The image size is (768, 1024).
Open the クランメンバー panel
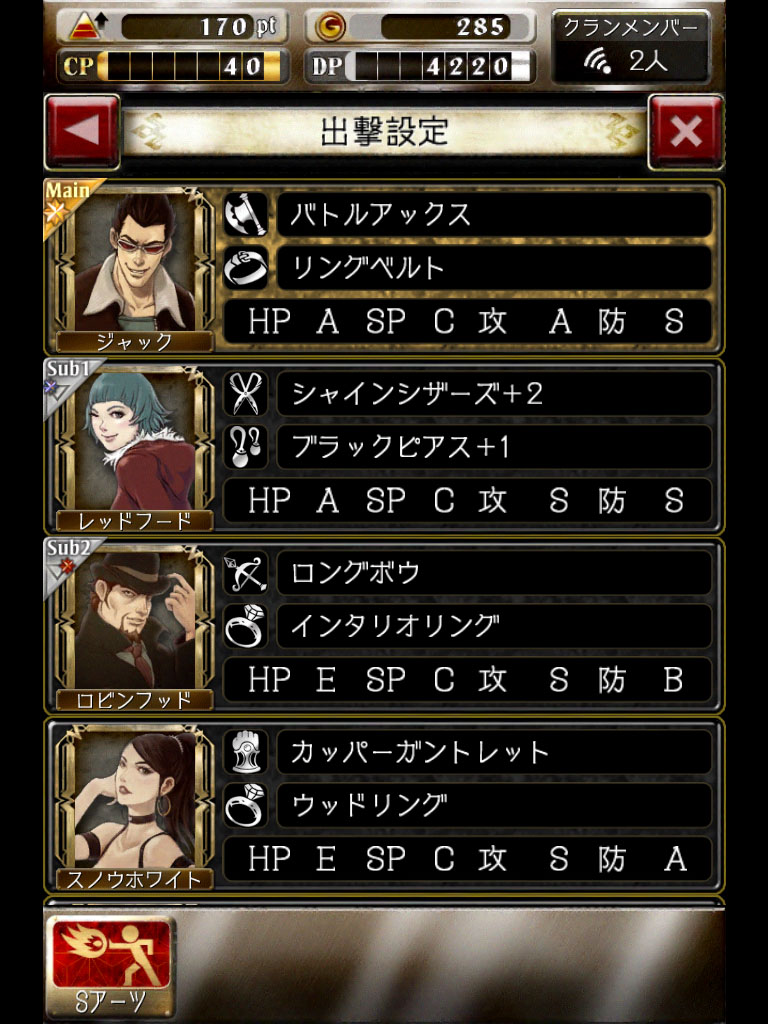point(631,46)
